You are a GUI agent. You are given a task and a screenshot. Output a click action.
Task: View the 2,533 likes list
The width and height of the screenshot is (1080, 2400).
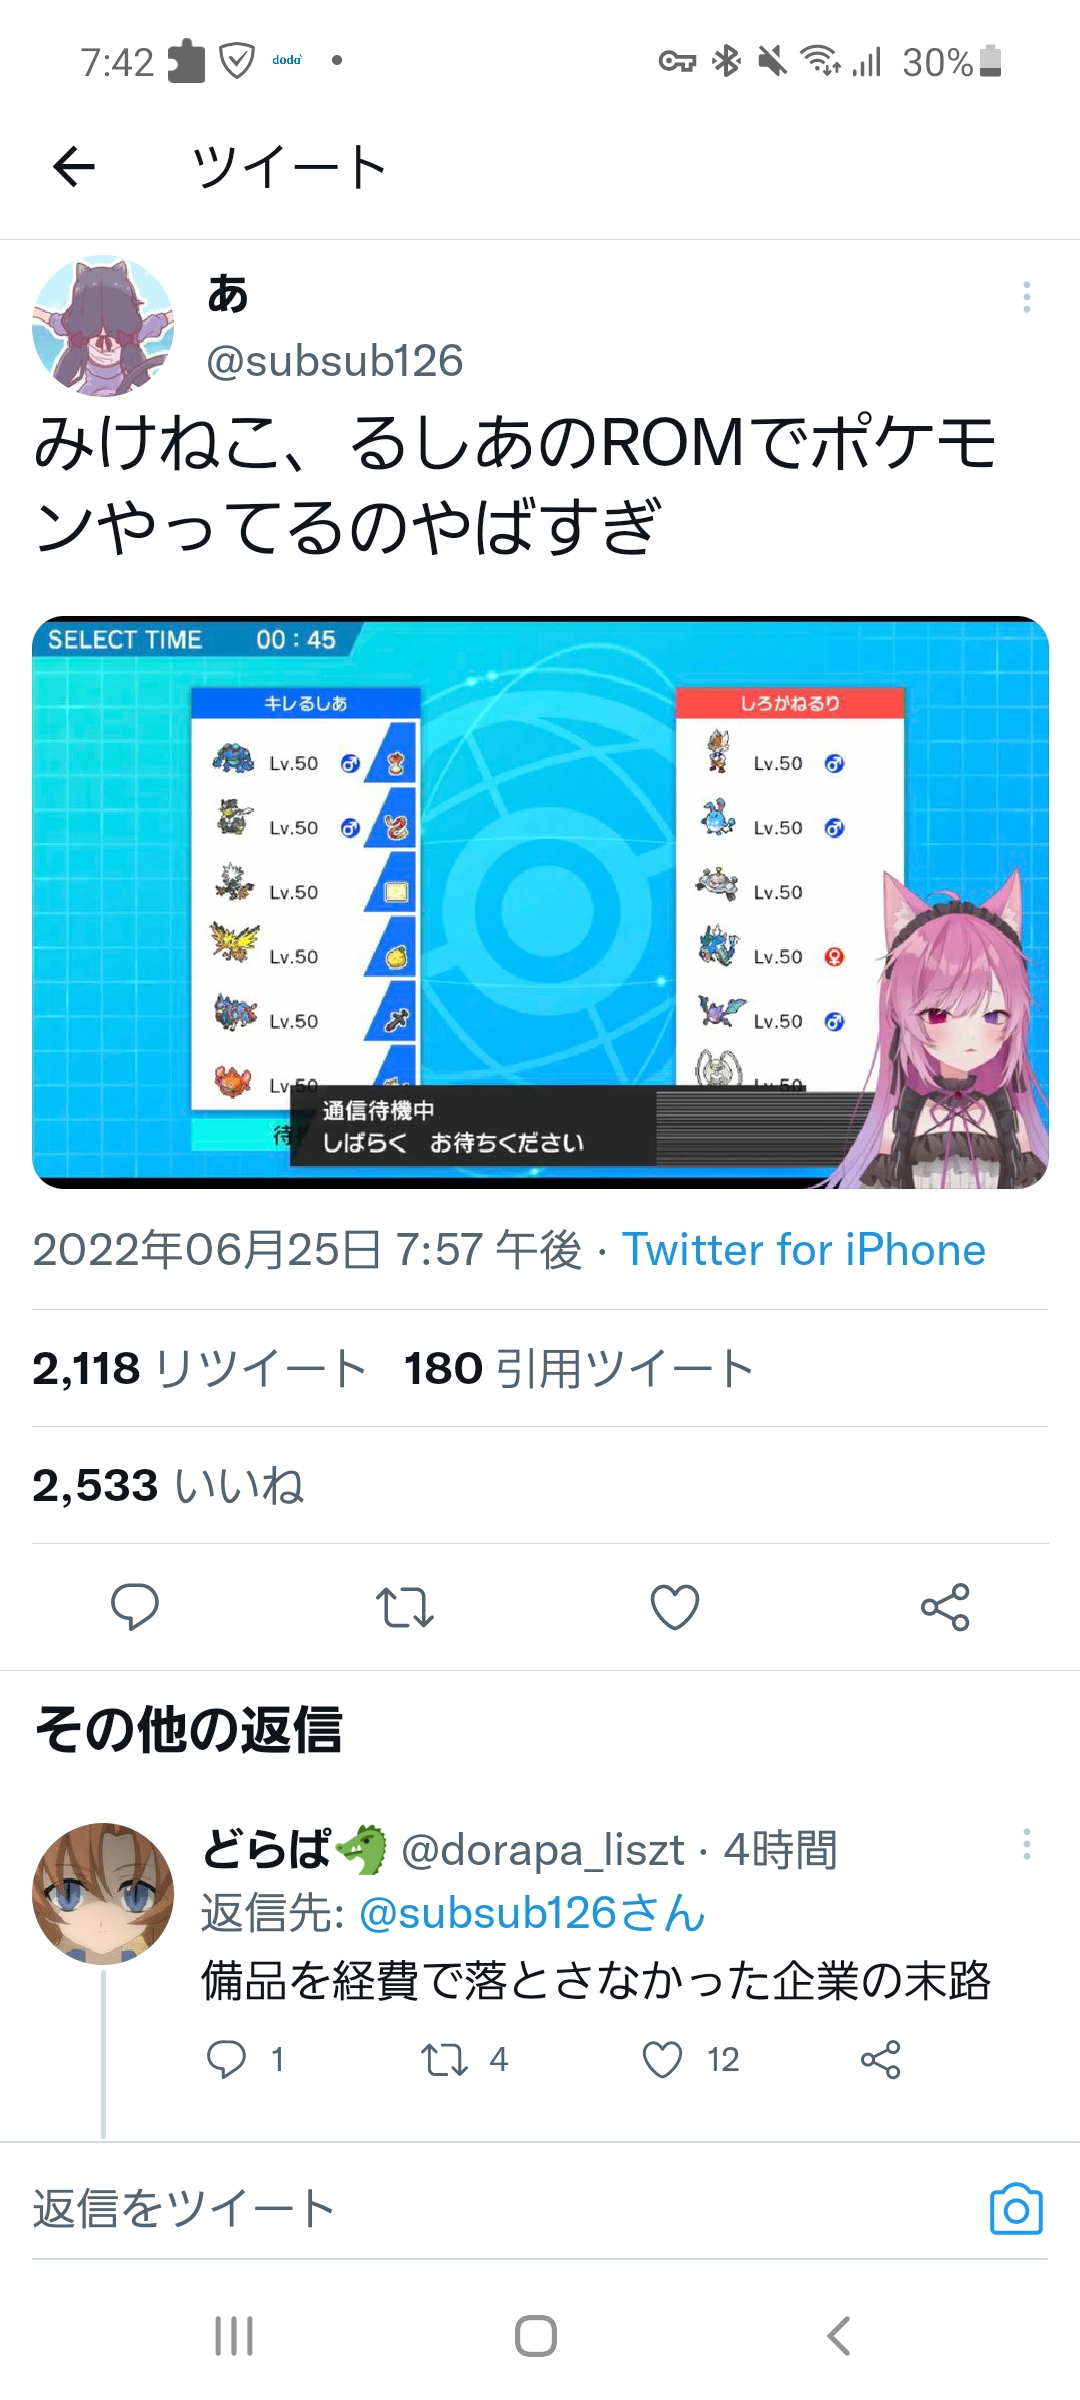(168, 1485)
